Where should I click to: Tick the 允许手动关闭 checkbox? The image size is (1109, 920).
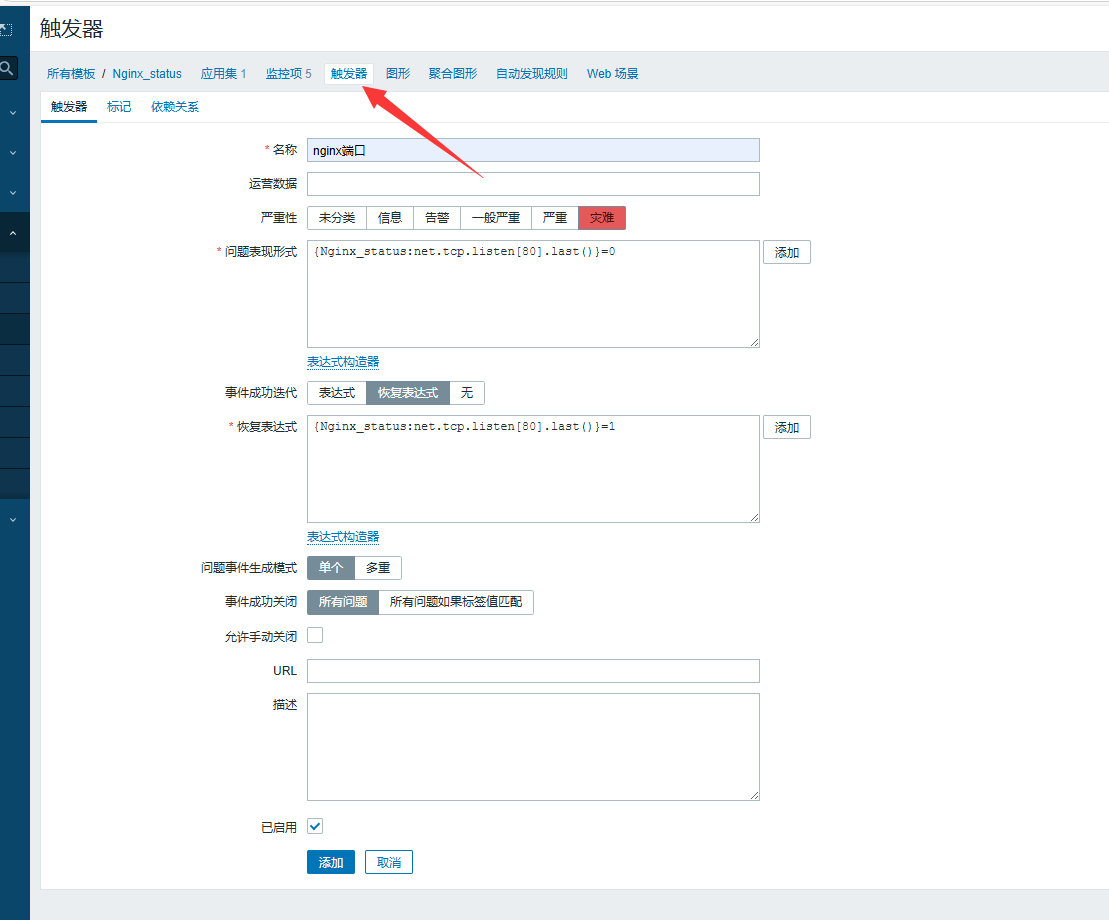coord(315,635)
